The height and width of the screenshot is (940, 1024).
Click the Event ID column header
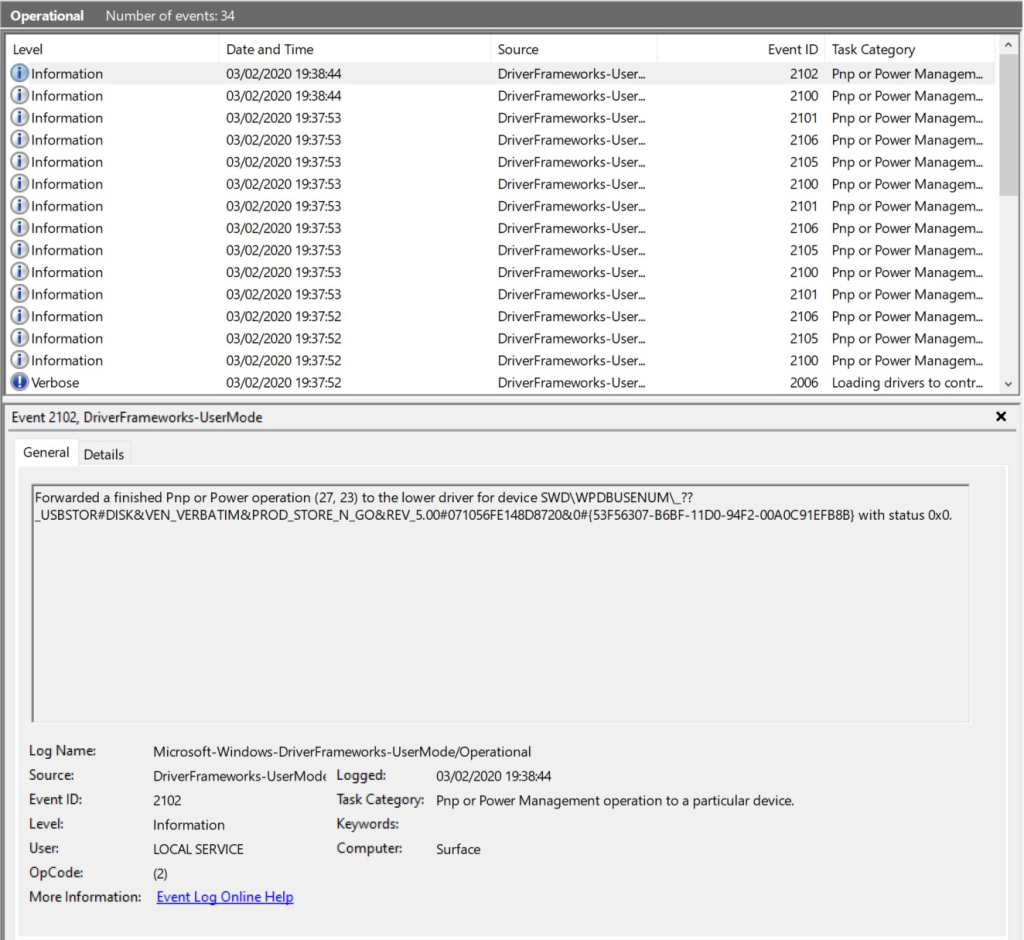[x=790, y=49]
